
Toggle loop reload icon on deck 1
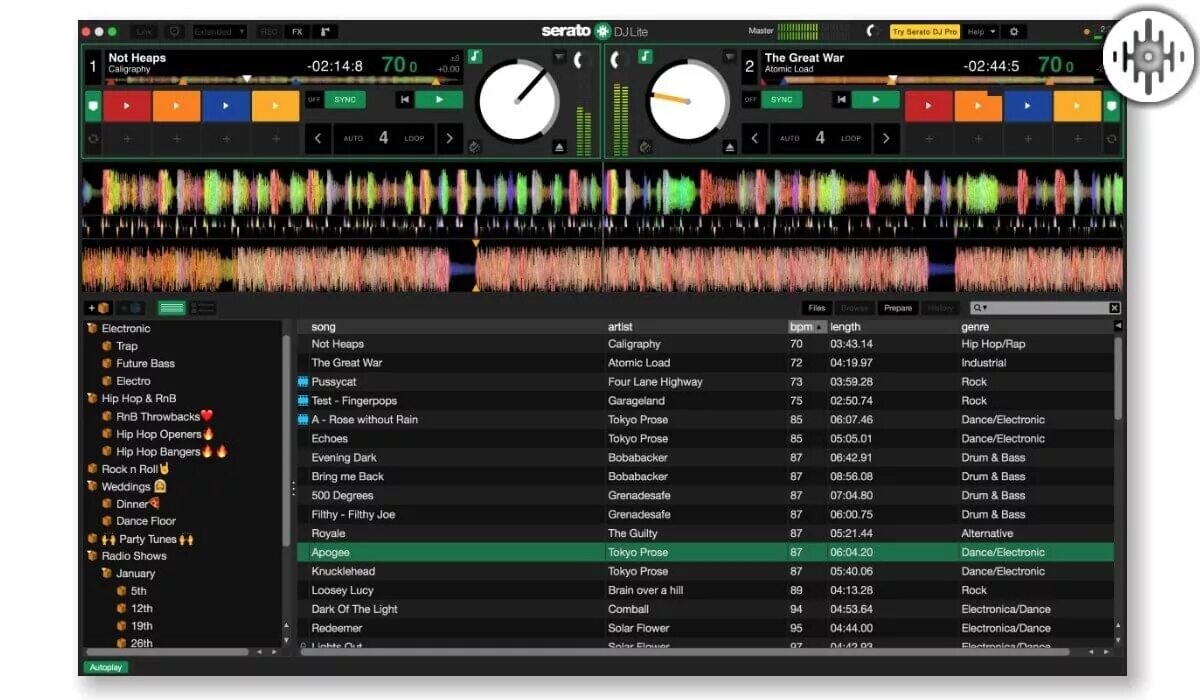(93, 139)
